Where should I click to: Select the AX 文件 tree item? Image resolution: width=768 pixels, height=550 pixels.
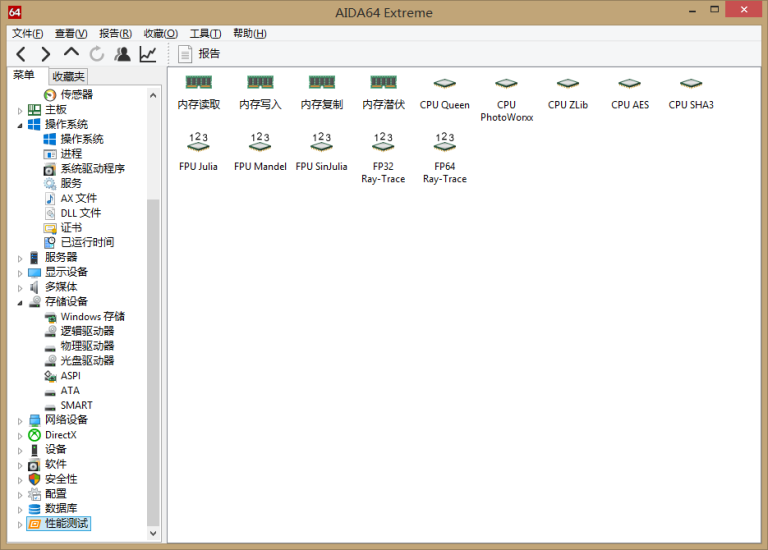click(71, 198)
